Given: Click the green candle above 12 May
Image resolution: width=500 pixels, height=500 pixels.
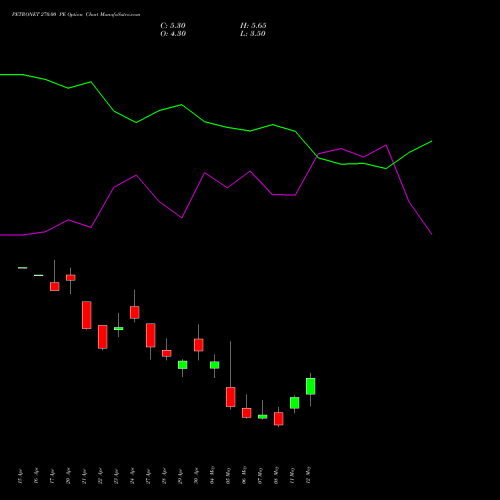Looking at the screenshot, I should (x=311, y=386).
